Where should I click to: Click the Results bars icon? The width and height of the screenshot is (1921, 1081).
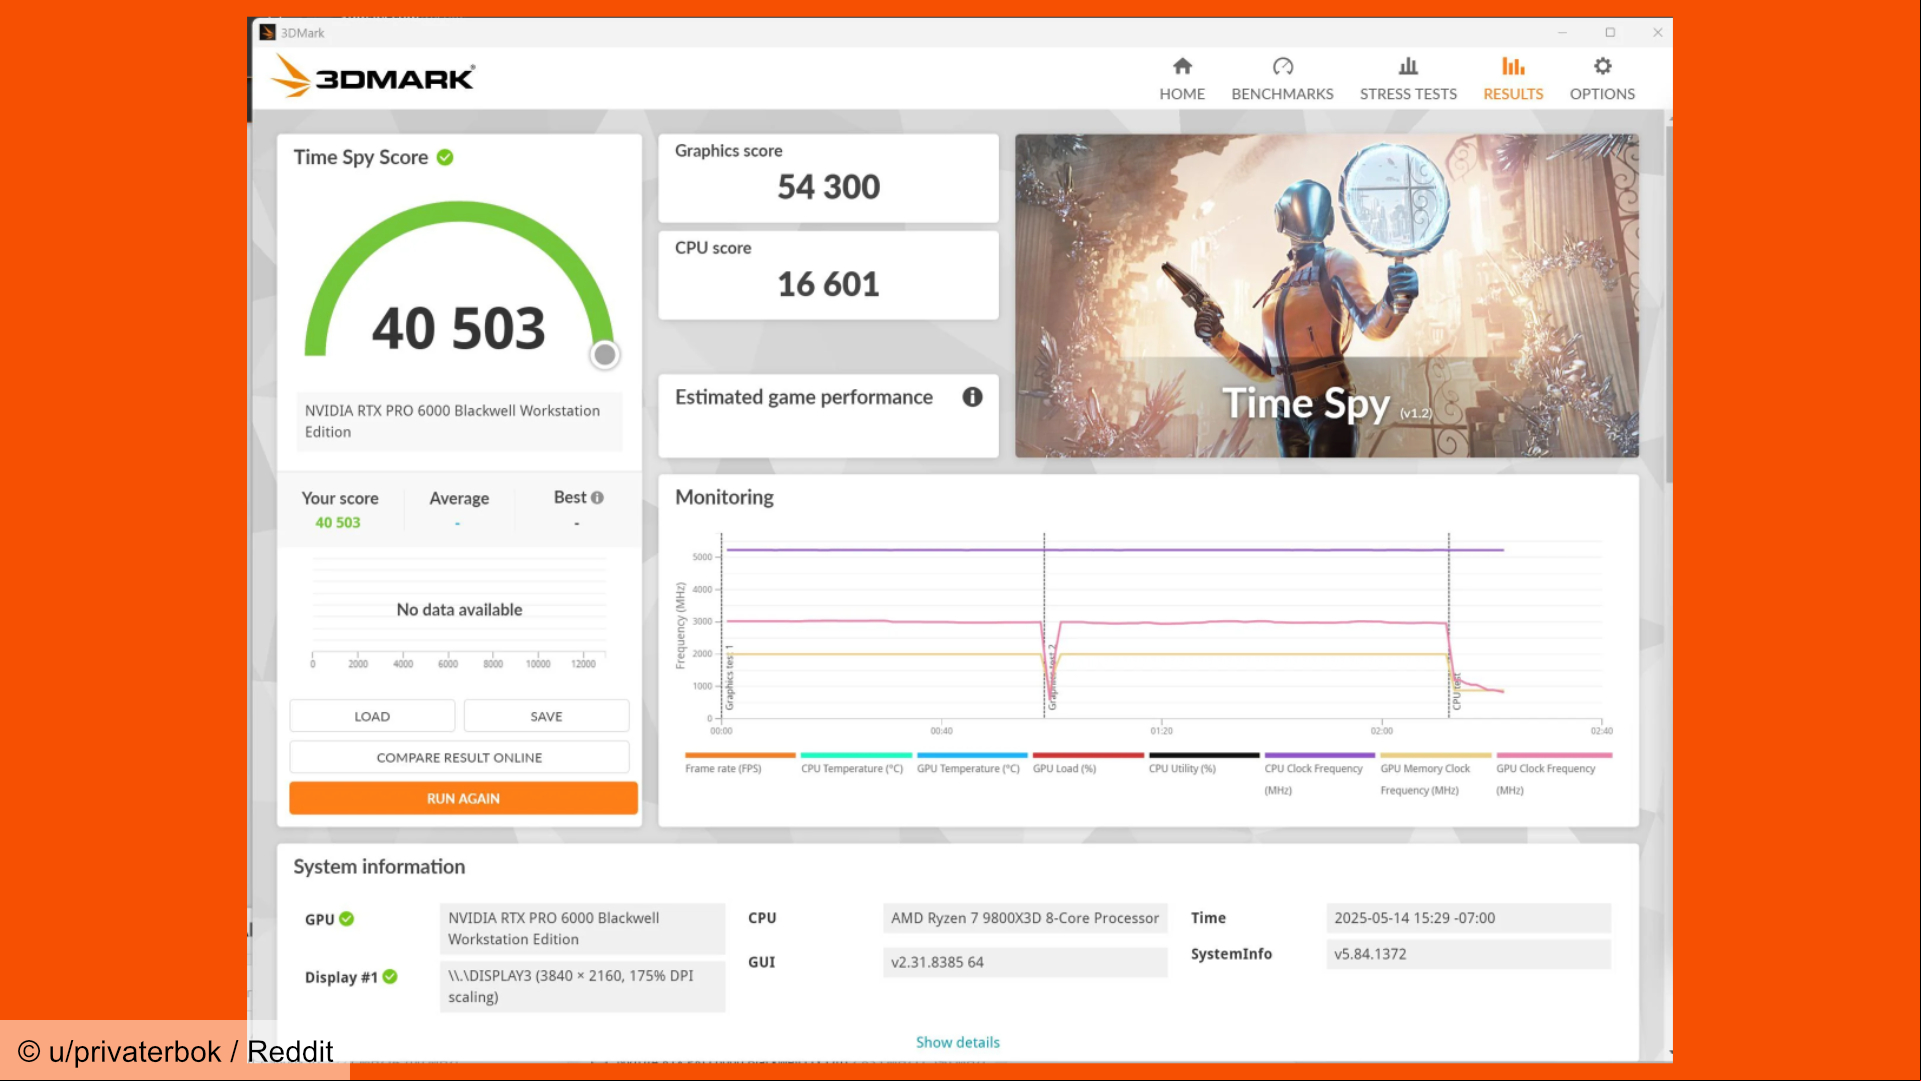click(x=1513, y=66)
